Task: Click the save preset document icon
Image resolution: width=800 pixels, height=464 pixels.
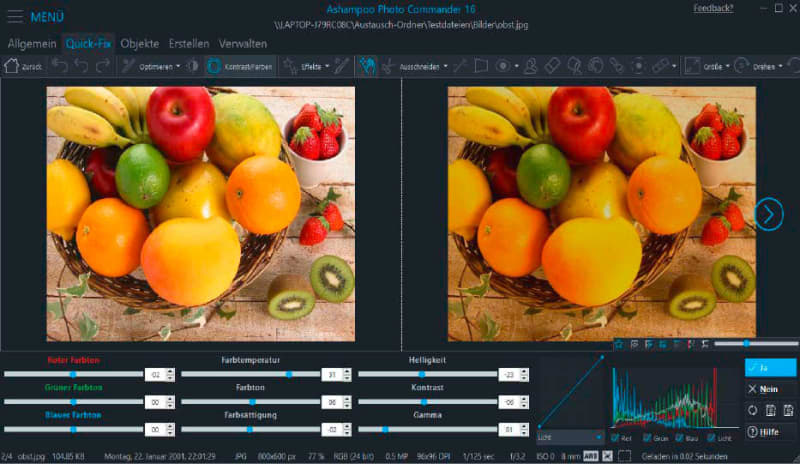Action: (x=788, y=410)
